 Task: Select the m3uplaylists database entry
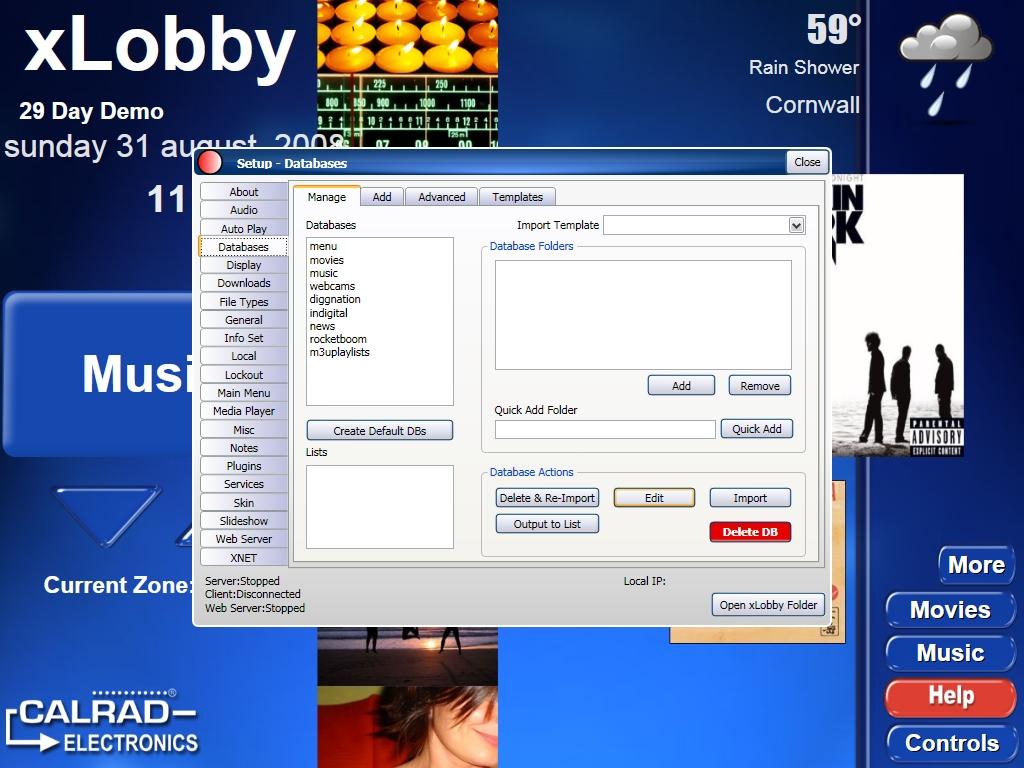[x=340, y=352]
